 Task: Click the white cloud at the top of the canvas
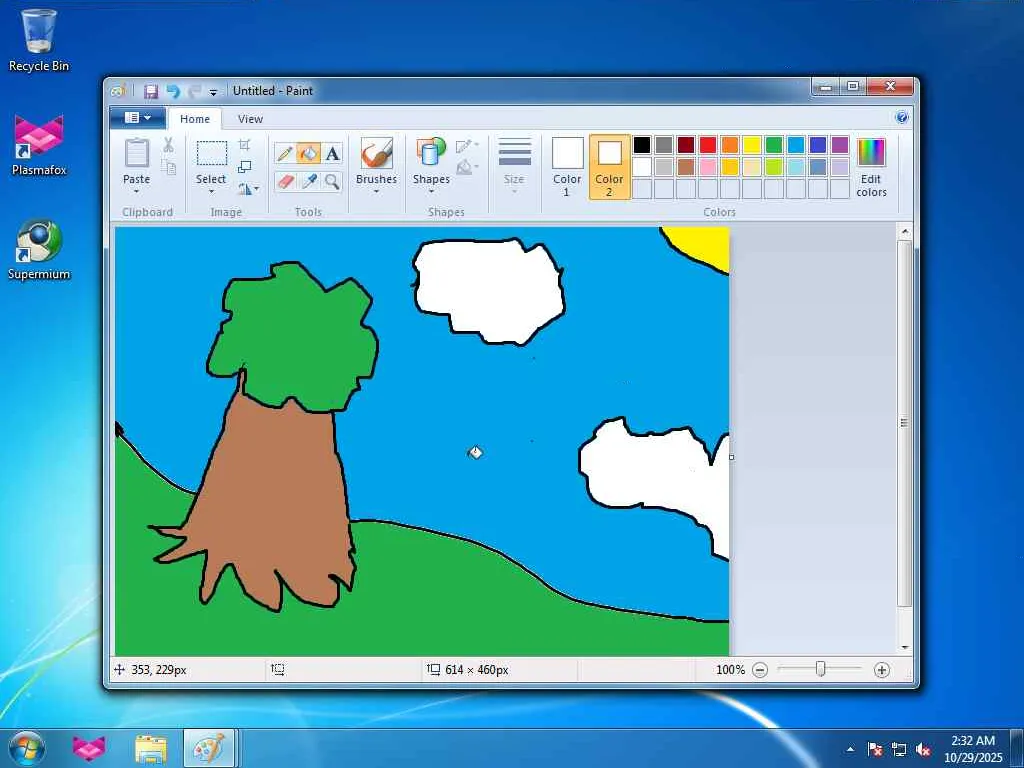pos(488,291)
